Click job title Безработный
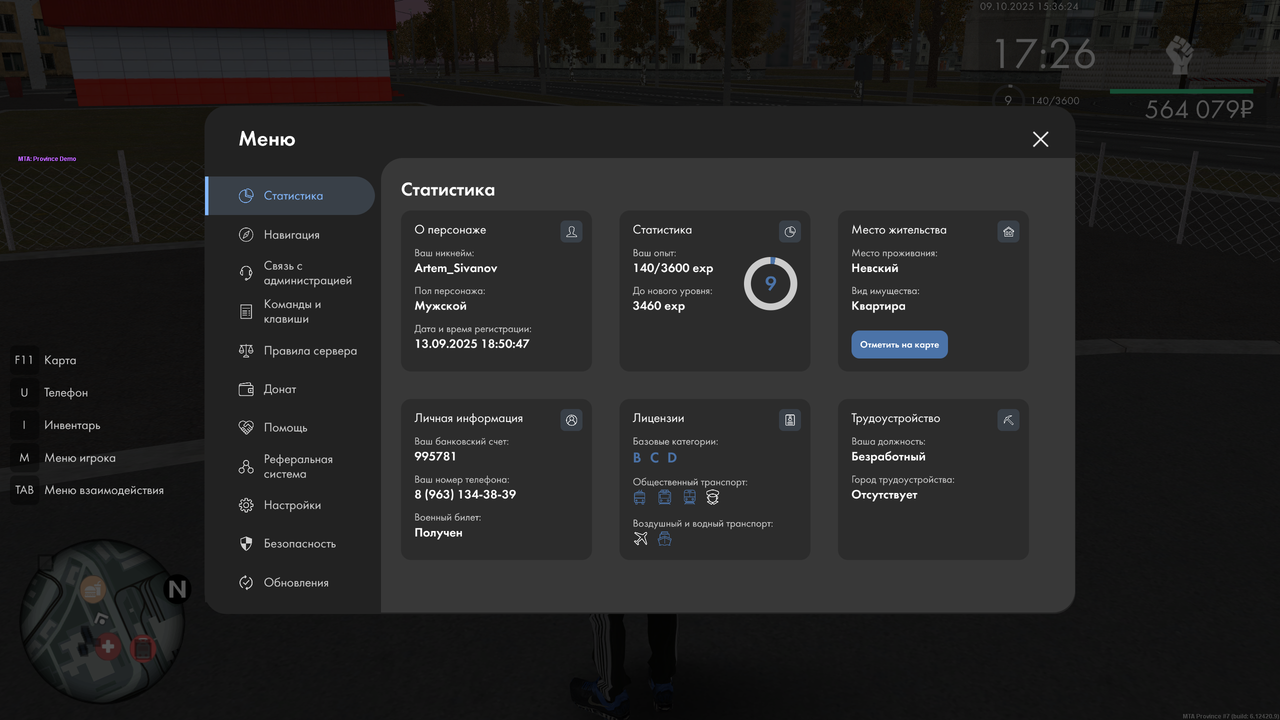 [889, 457]
